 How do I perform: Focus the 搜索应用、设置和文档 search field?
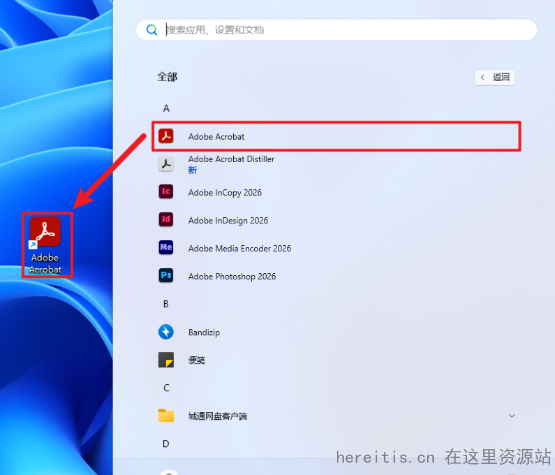pos(336,30)
